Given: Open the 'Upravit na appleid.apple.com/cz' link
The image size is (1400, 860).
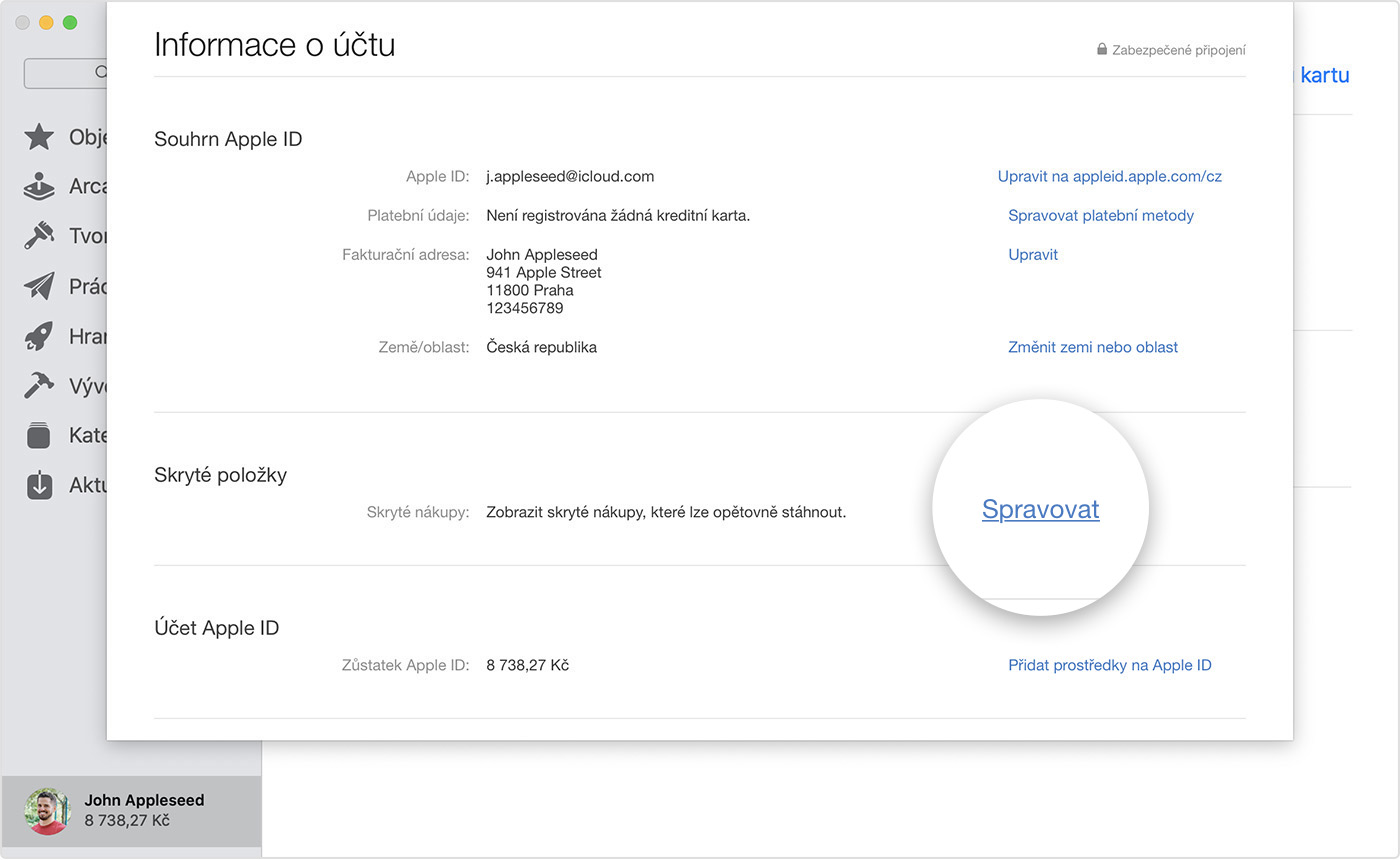Looking at the screenshot, I should [x=1109, y=176].
